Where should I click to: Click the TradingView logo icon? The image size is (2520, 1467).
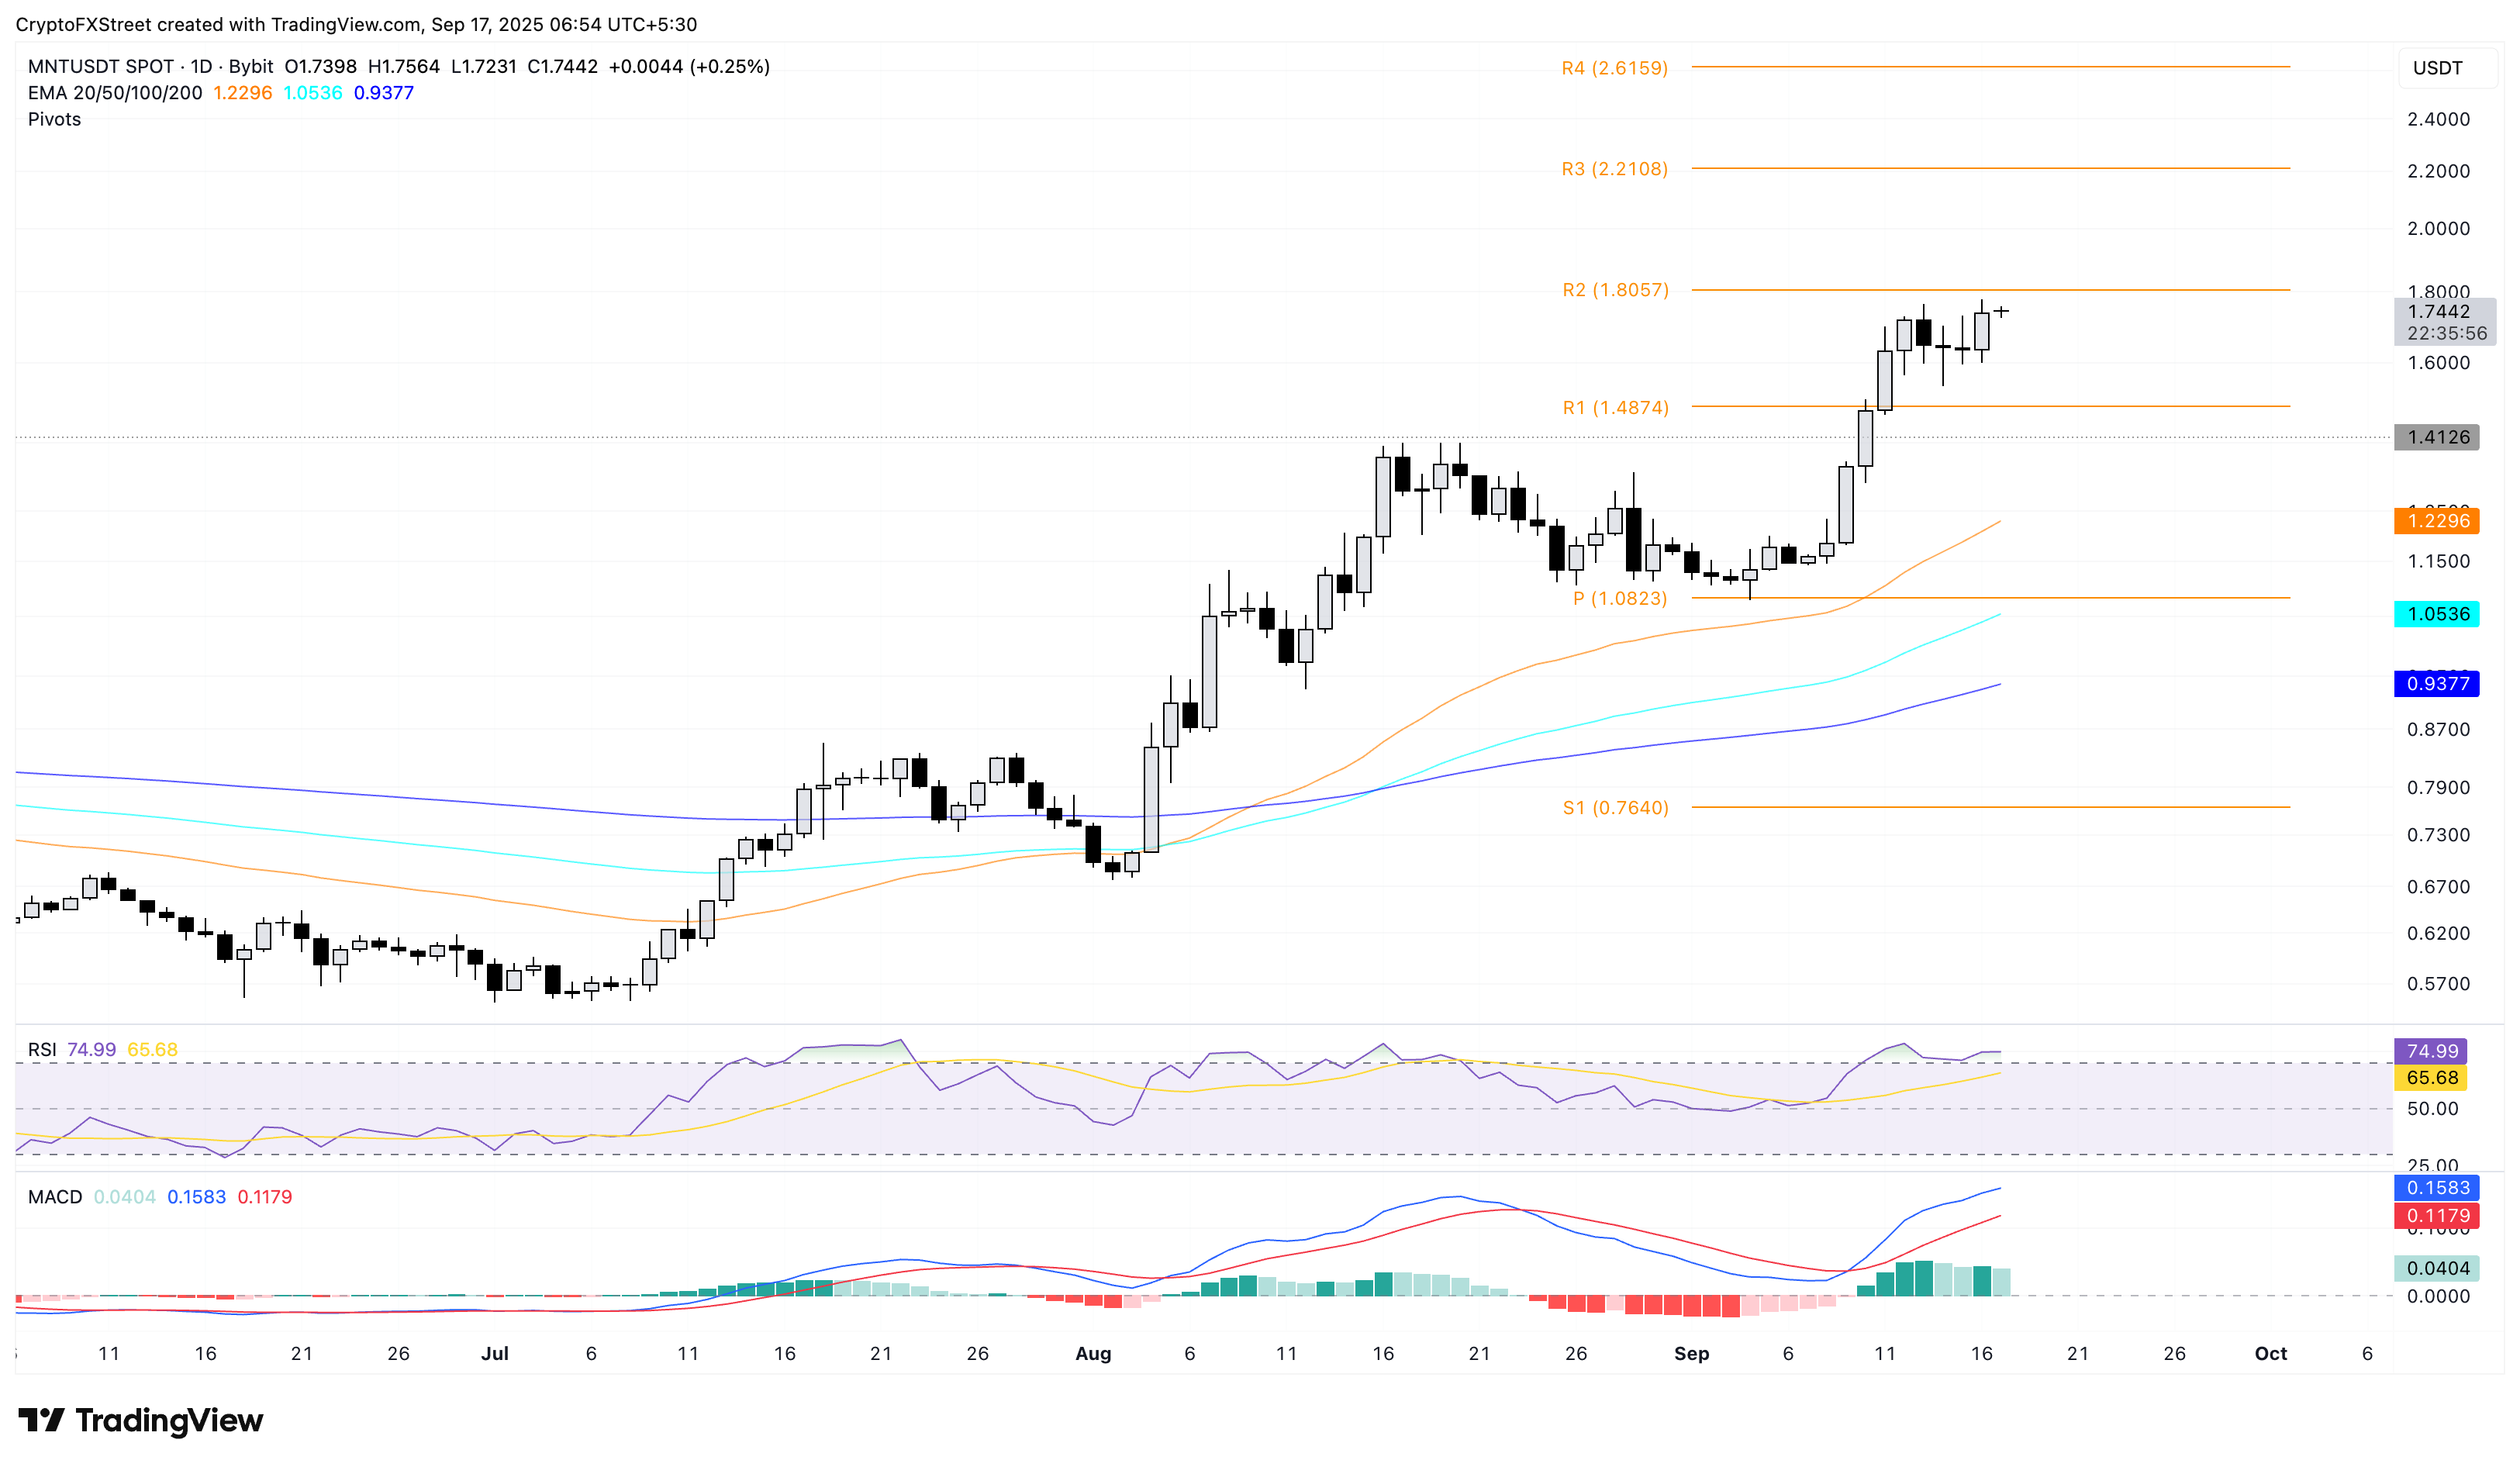click(x=41, y=1419)
